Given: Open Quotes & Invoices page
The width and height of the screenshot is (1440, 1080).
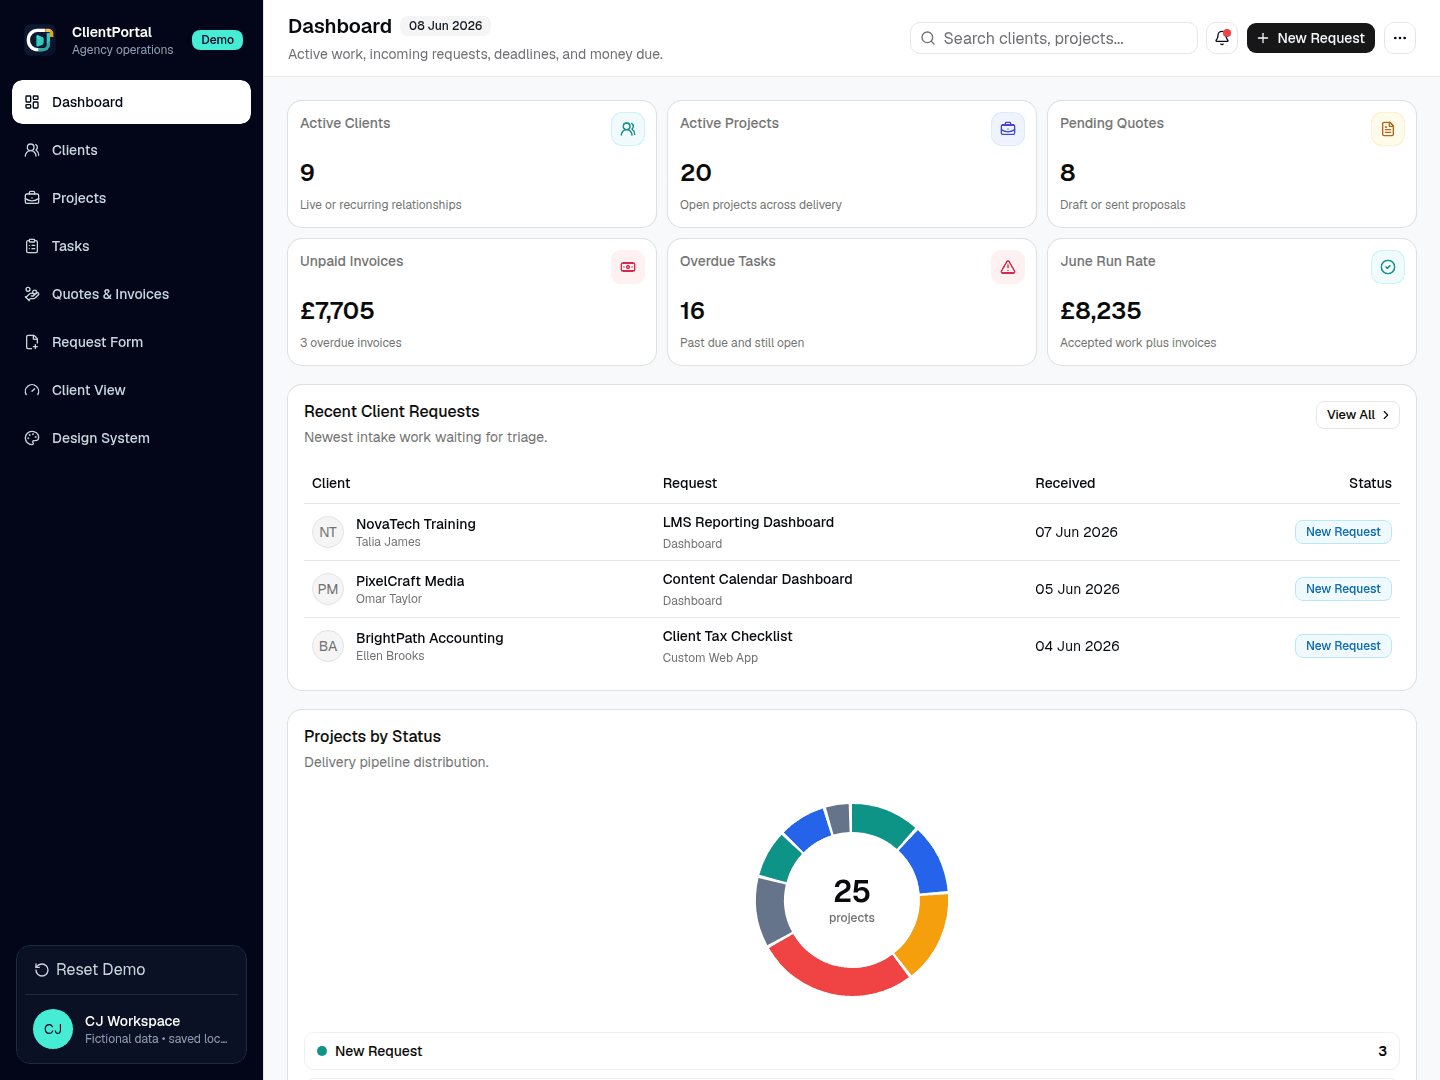Looking at the screenshot, I should click(x=131, y=294).
